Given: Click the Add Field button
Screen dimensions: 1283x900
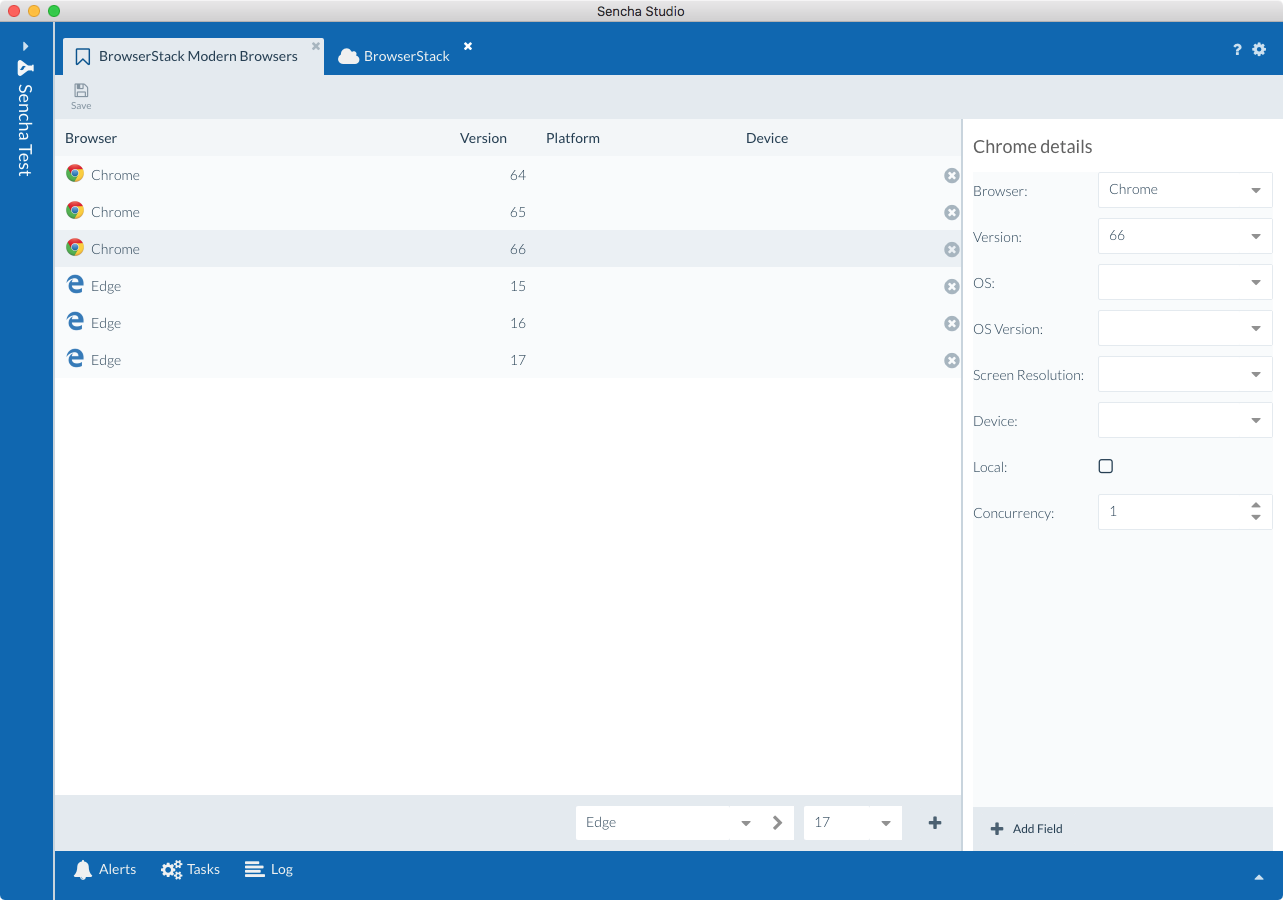Looking at the screenshot, I should tap(1024, 828).
